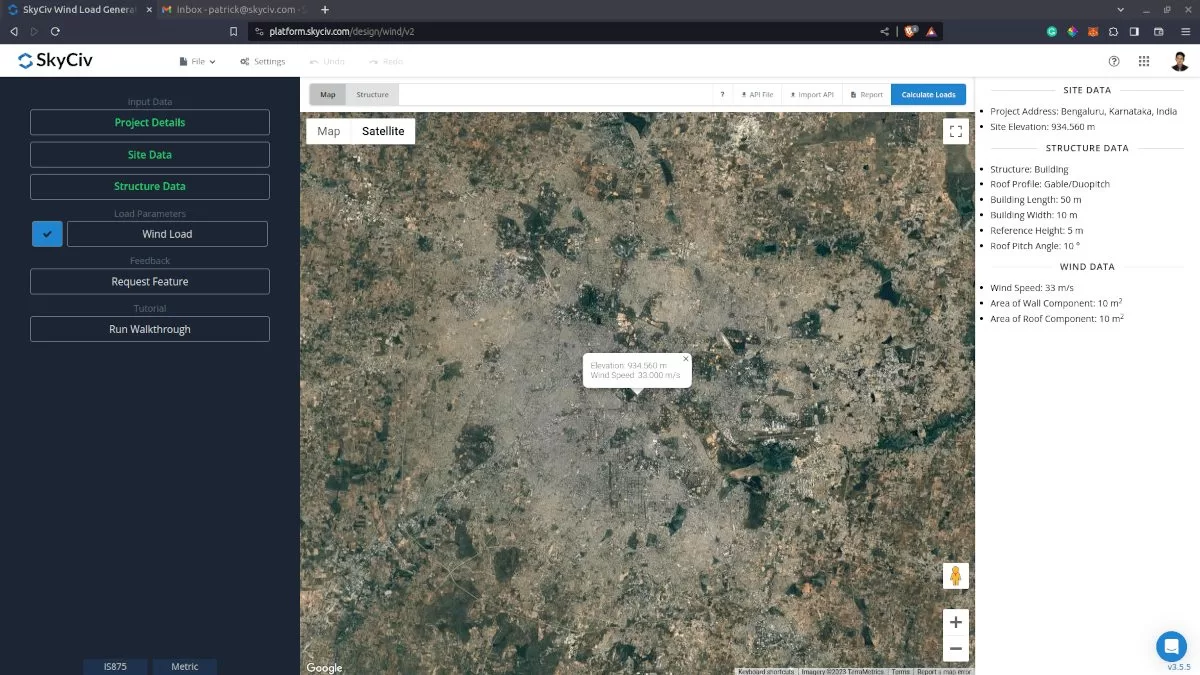Switch map to Satellite view

tap(383, 131)
